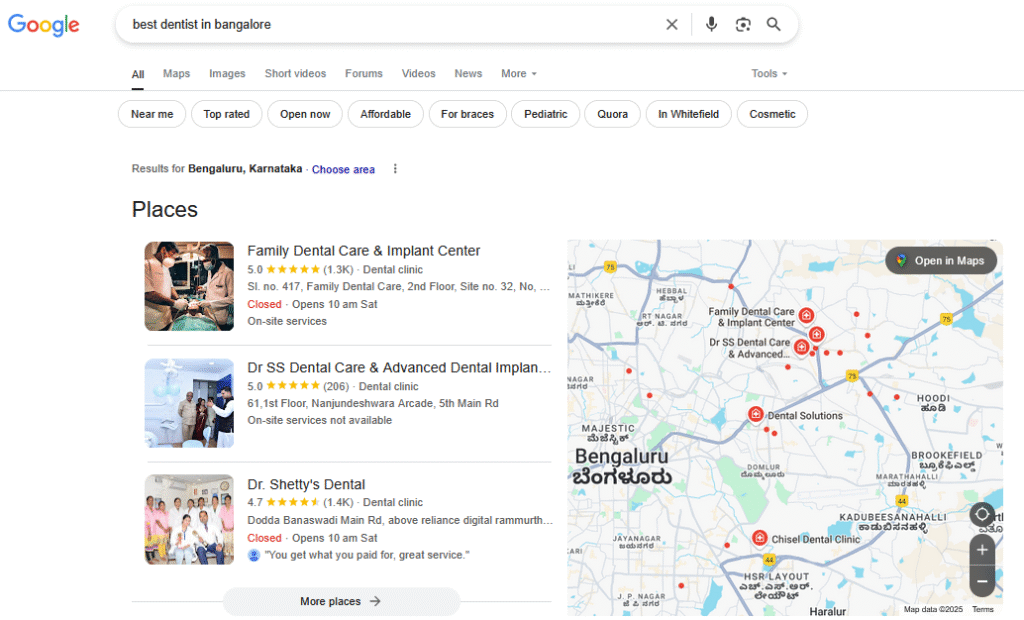This screenshot has height=620, width=1024.
Task: Click the "On-site services not available" text
Action: [319, 421]
